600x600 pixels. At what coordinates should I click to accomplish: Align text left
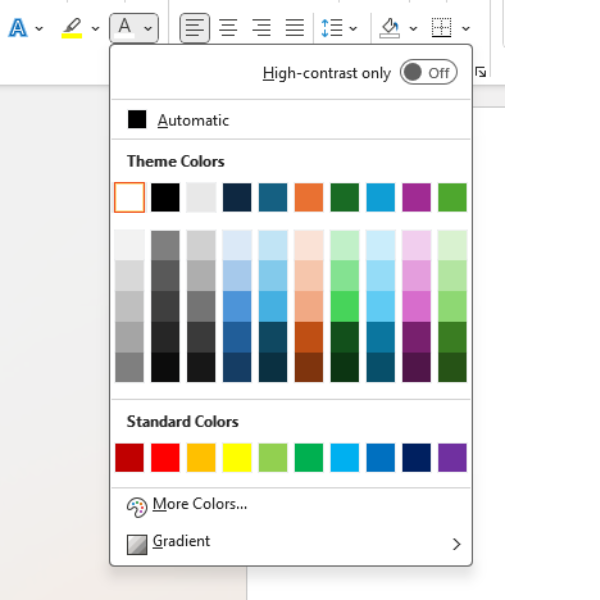tap(195, 28)
